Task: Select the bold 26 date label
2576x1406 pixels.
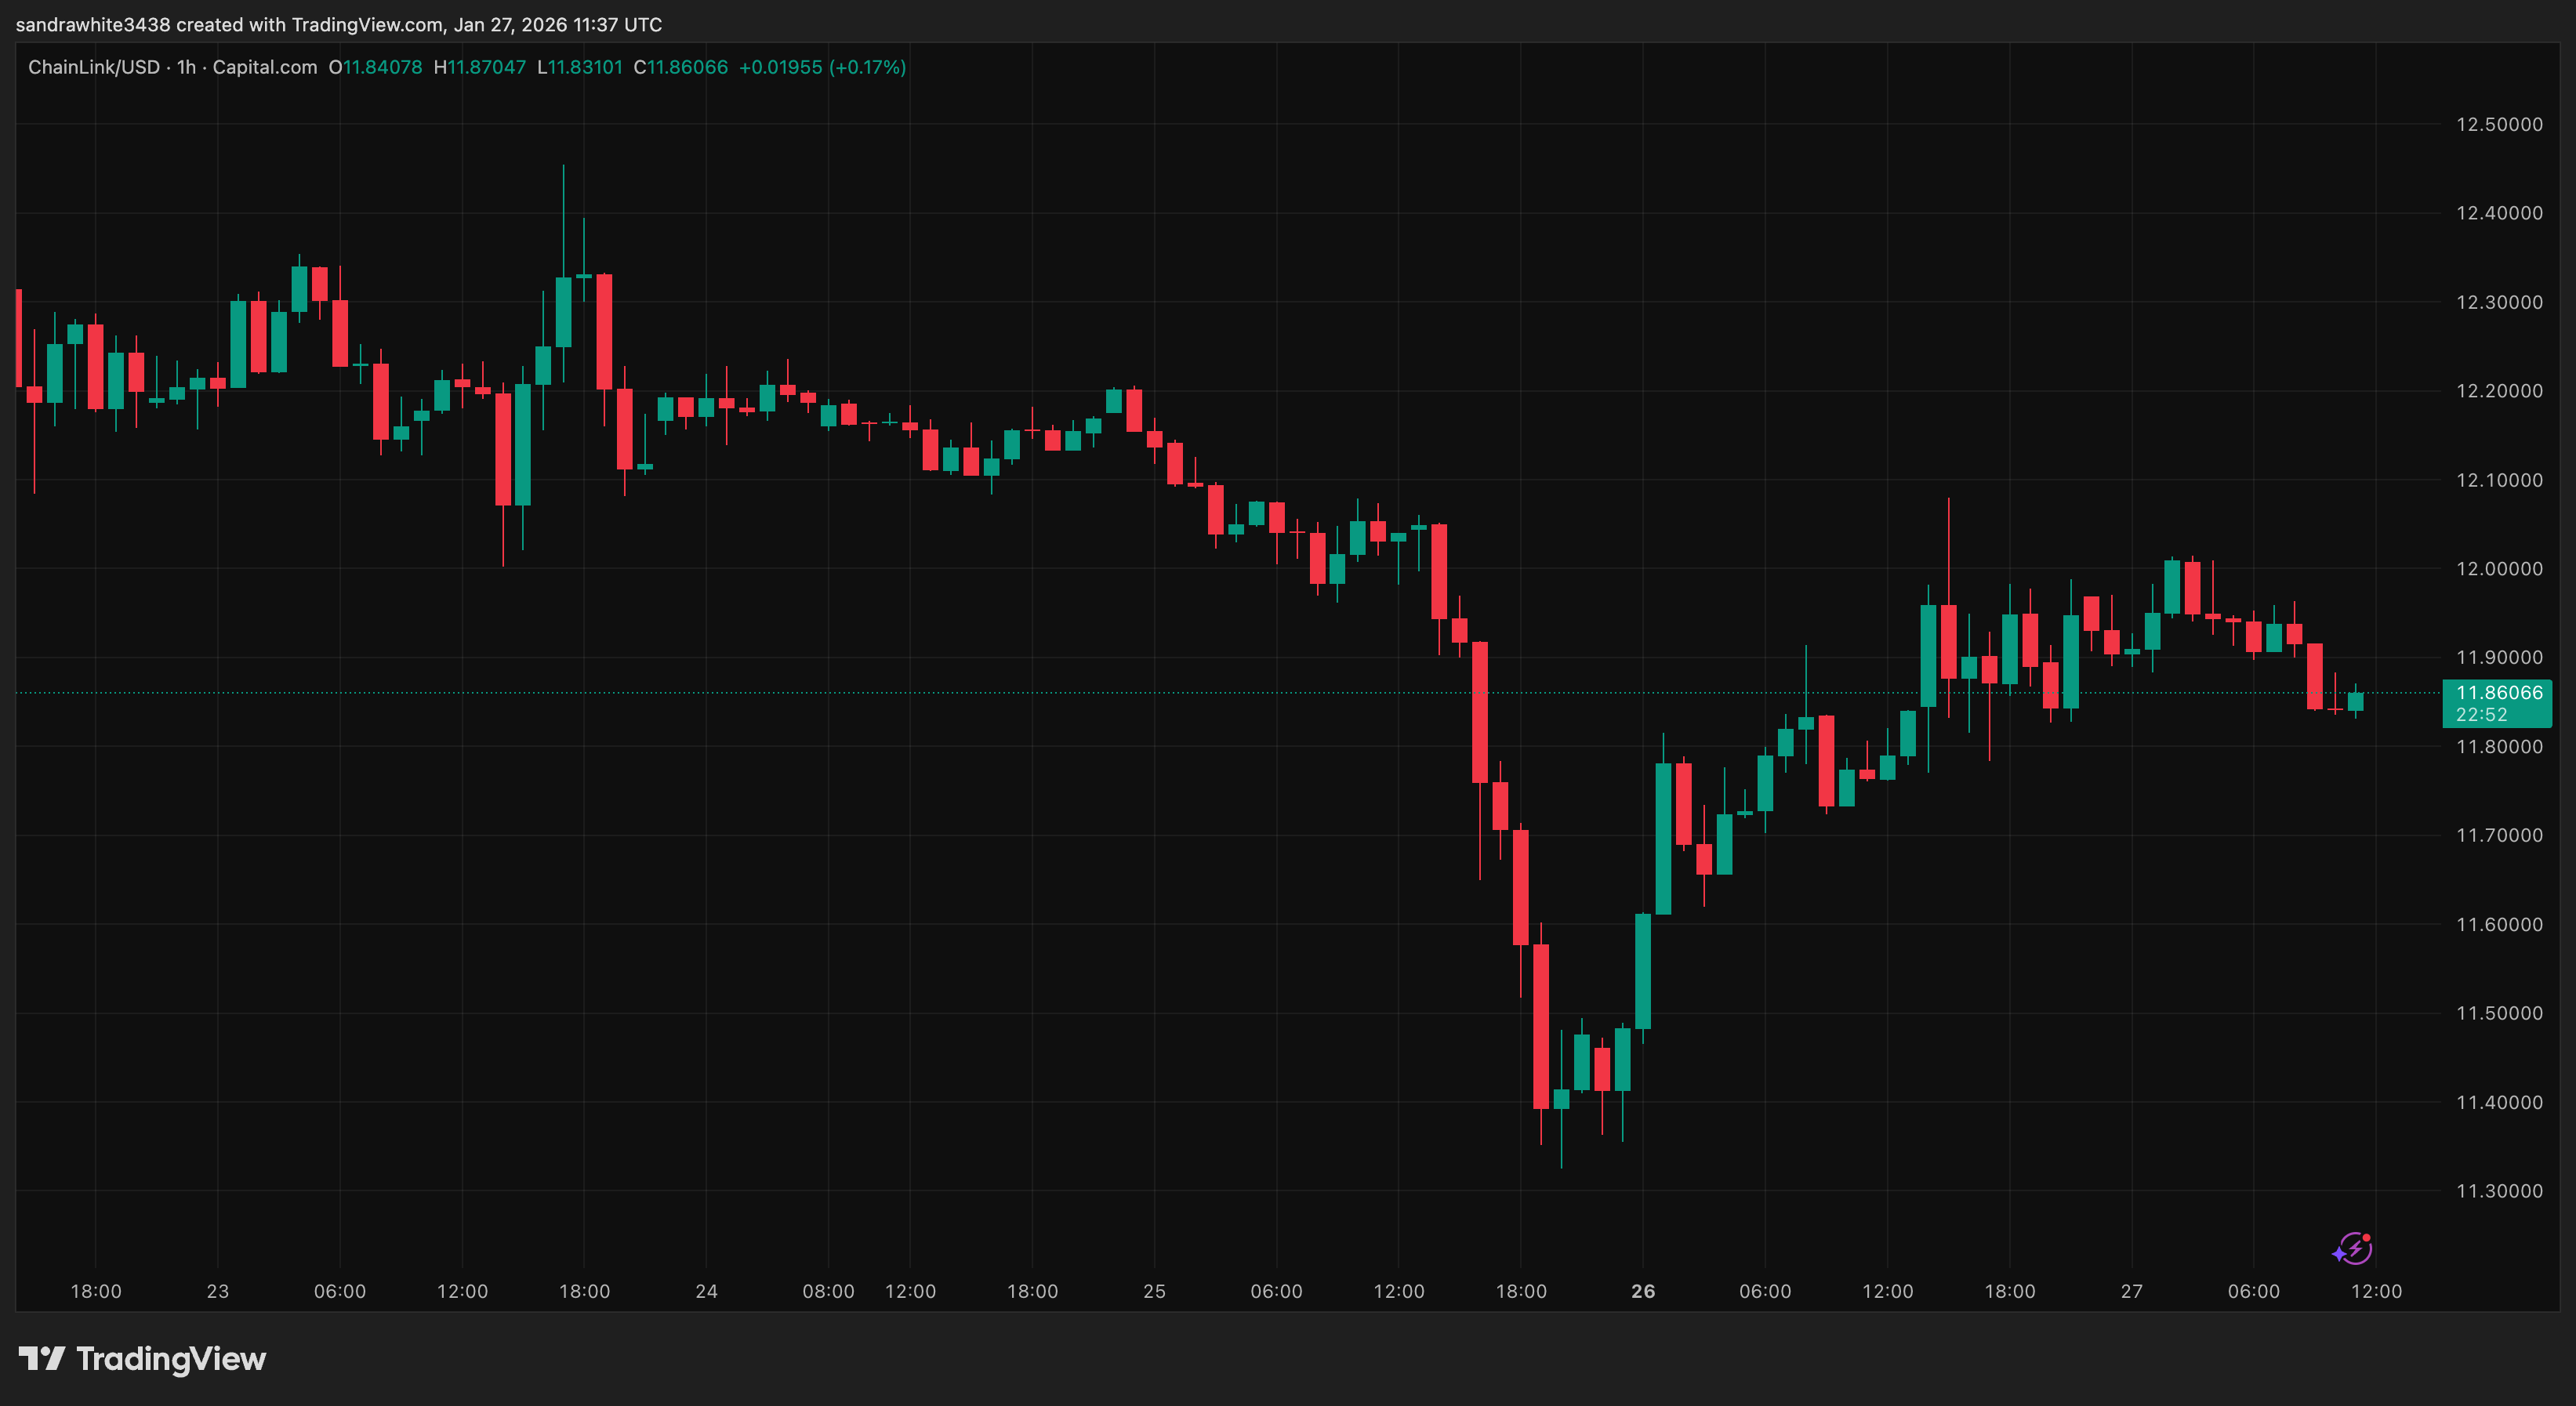Action: point(1643,1290)
